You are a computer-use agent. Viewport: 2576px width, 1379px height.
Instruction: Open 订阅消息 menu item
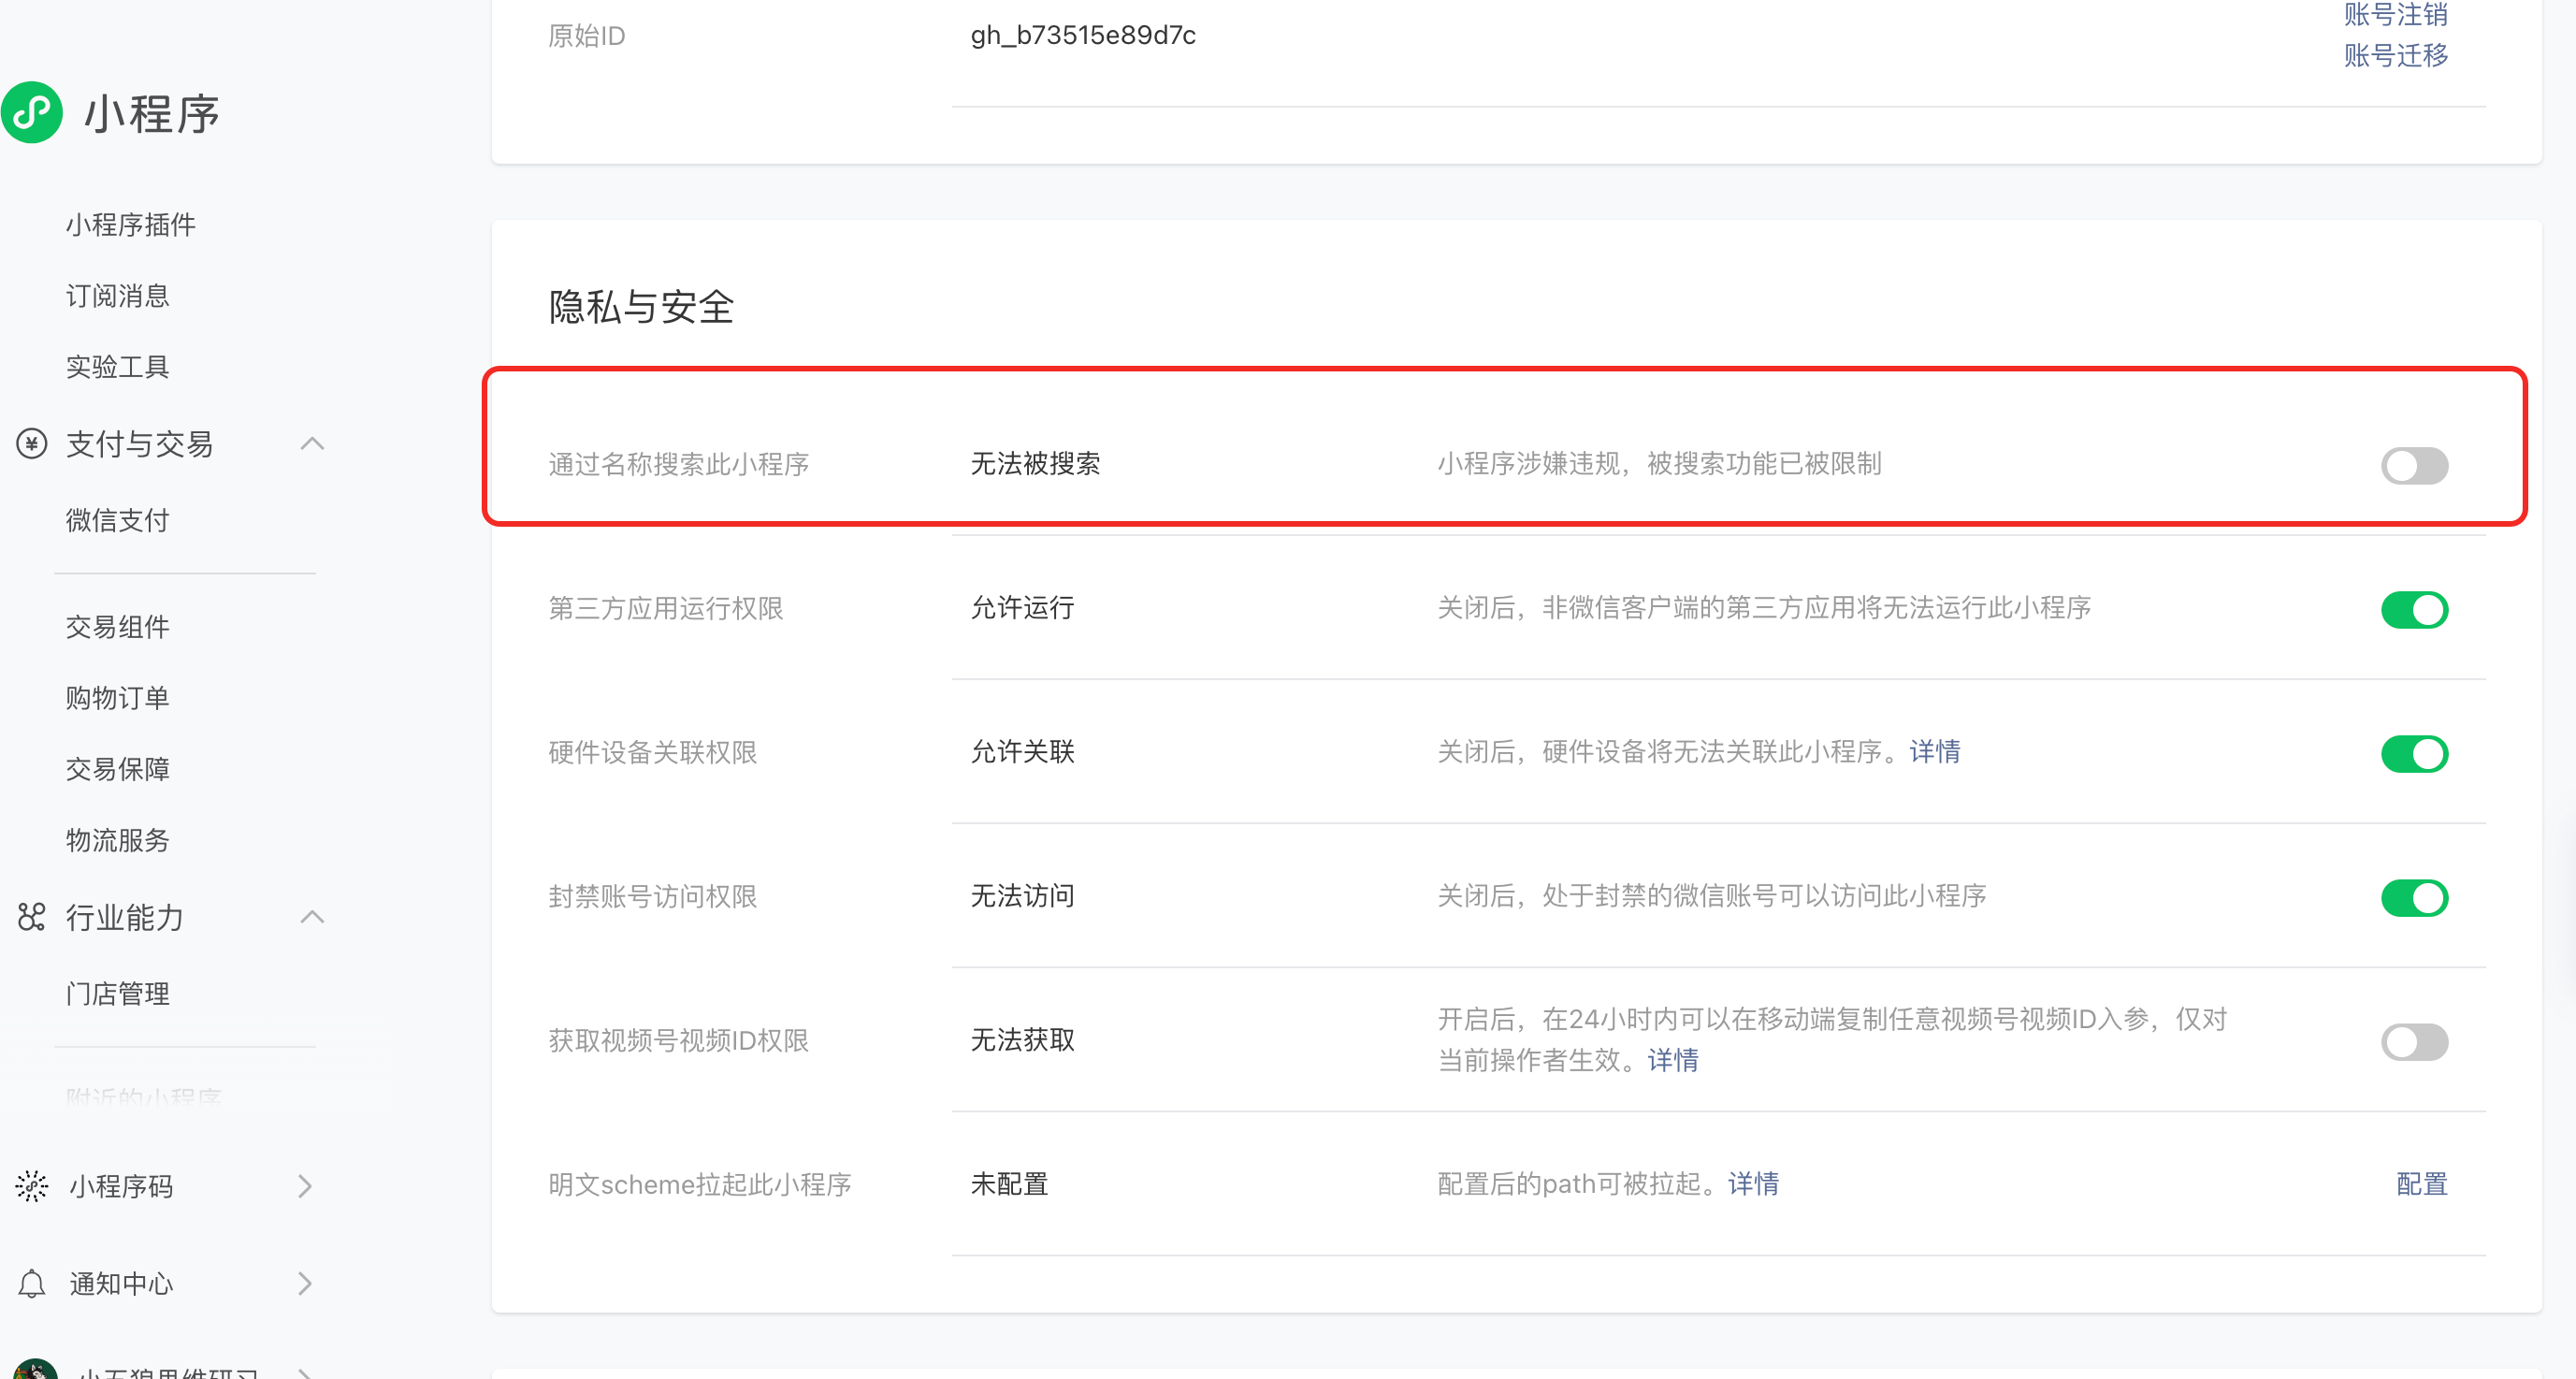click(118, 296)
